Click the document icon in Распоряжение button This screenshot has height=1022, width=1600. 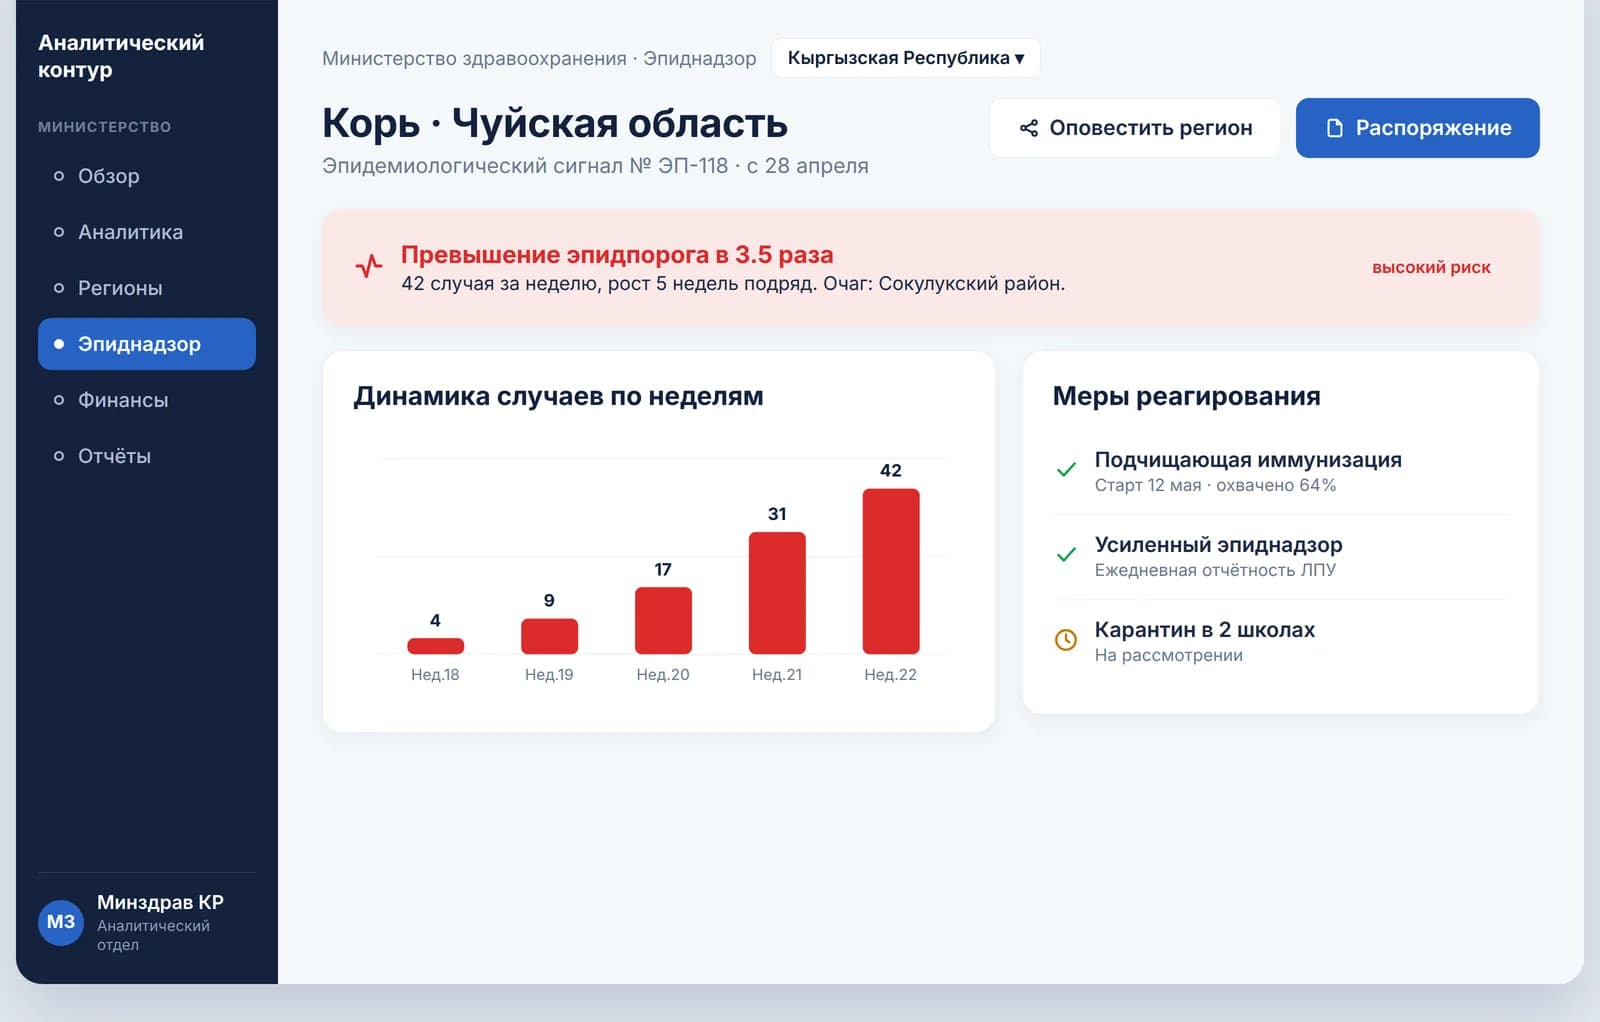(x=1334, y=128)
